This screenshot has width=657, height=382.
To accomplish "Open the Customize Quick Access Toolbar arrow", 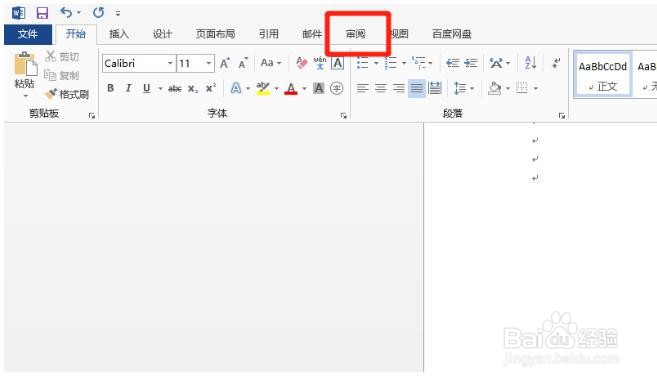I will [118, 13].
